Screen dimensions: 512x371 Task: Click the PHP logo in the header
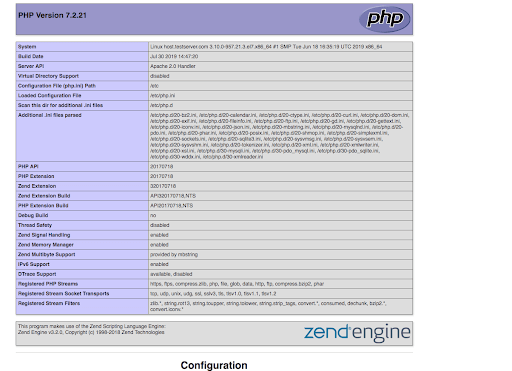tap(384, 19)
